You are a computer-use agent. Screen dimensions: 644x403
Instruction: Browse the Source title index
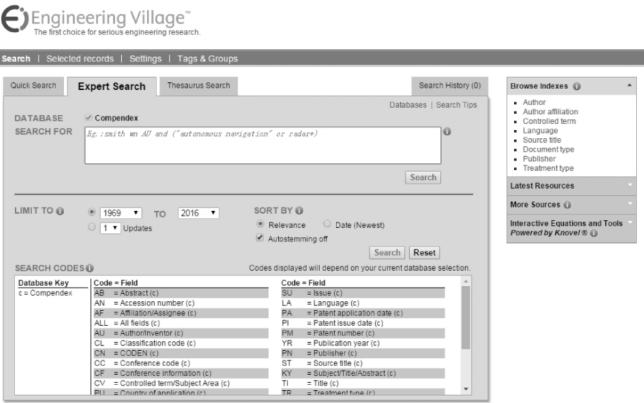[542, 140]
